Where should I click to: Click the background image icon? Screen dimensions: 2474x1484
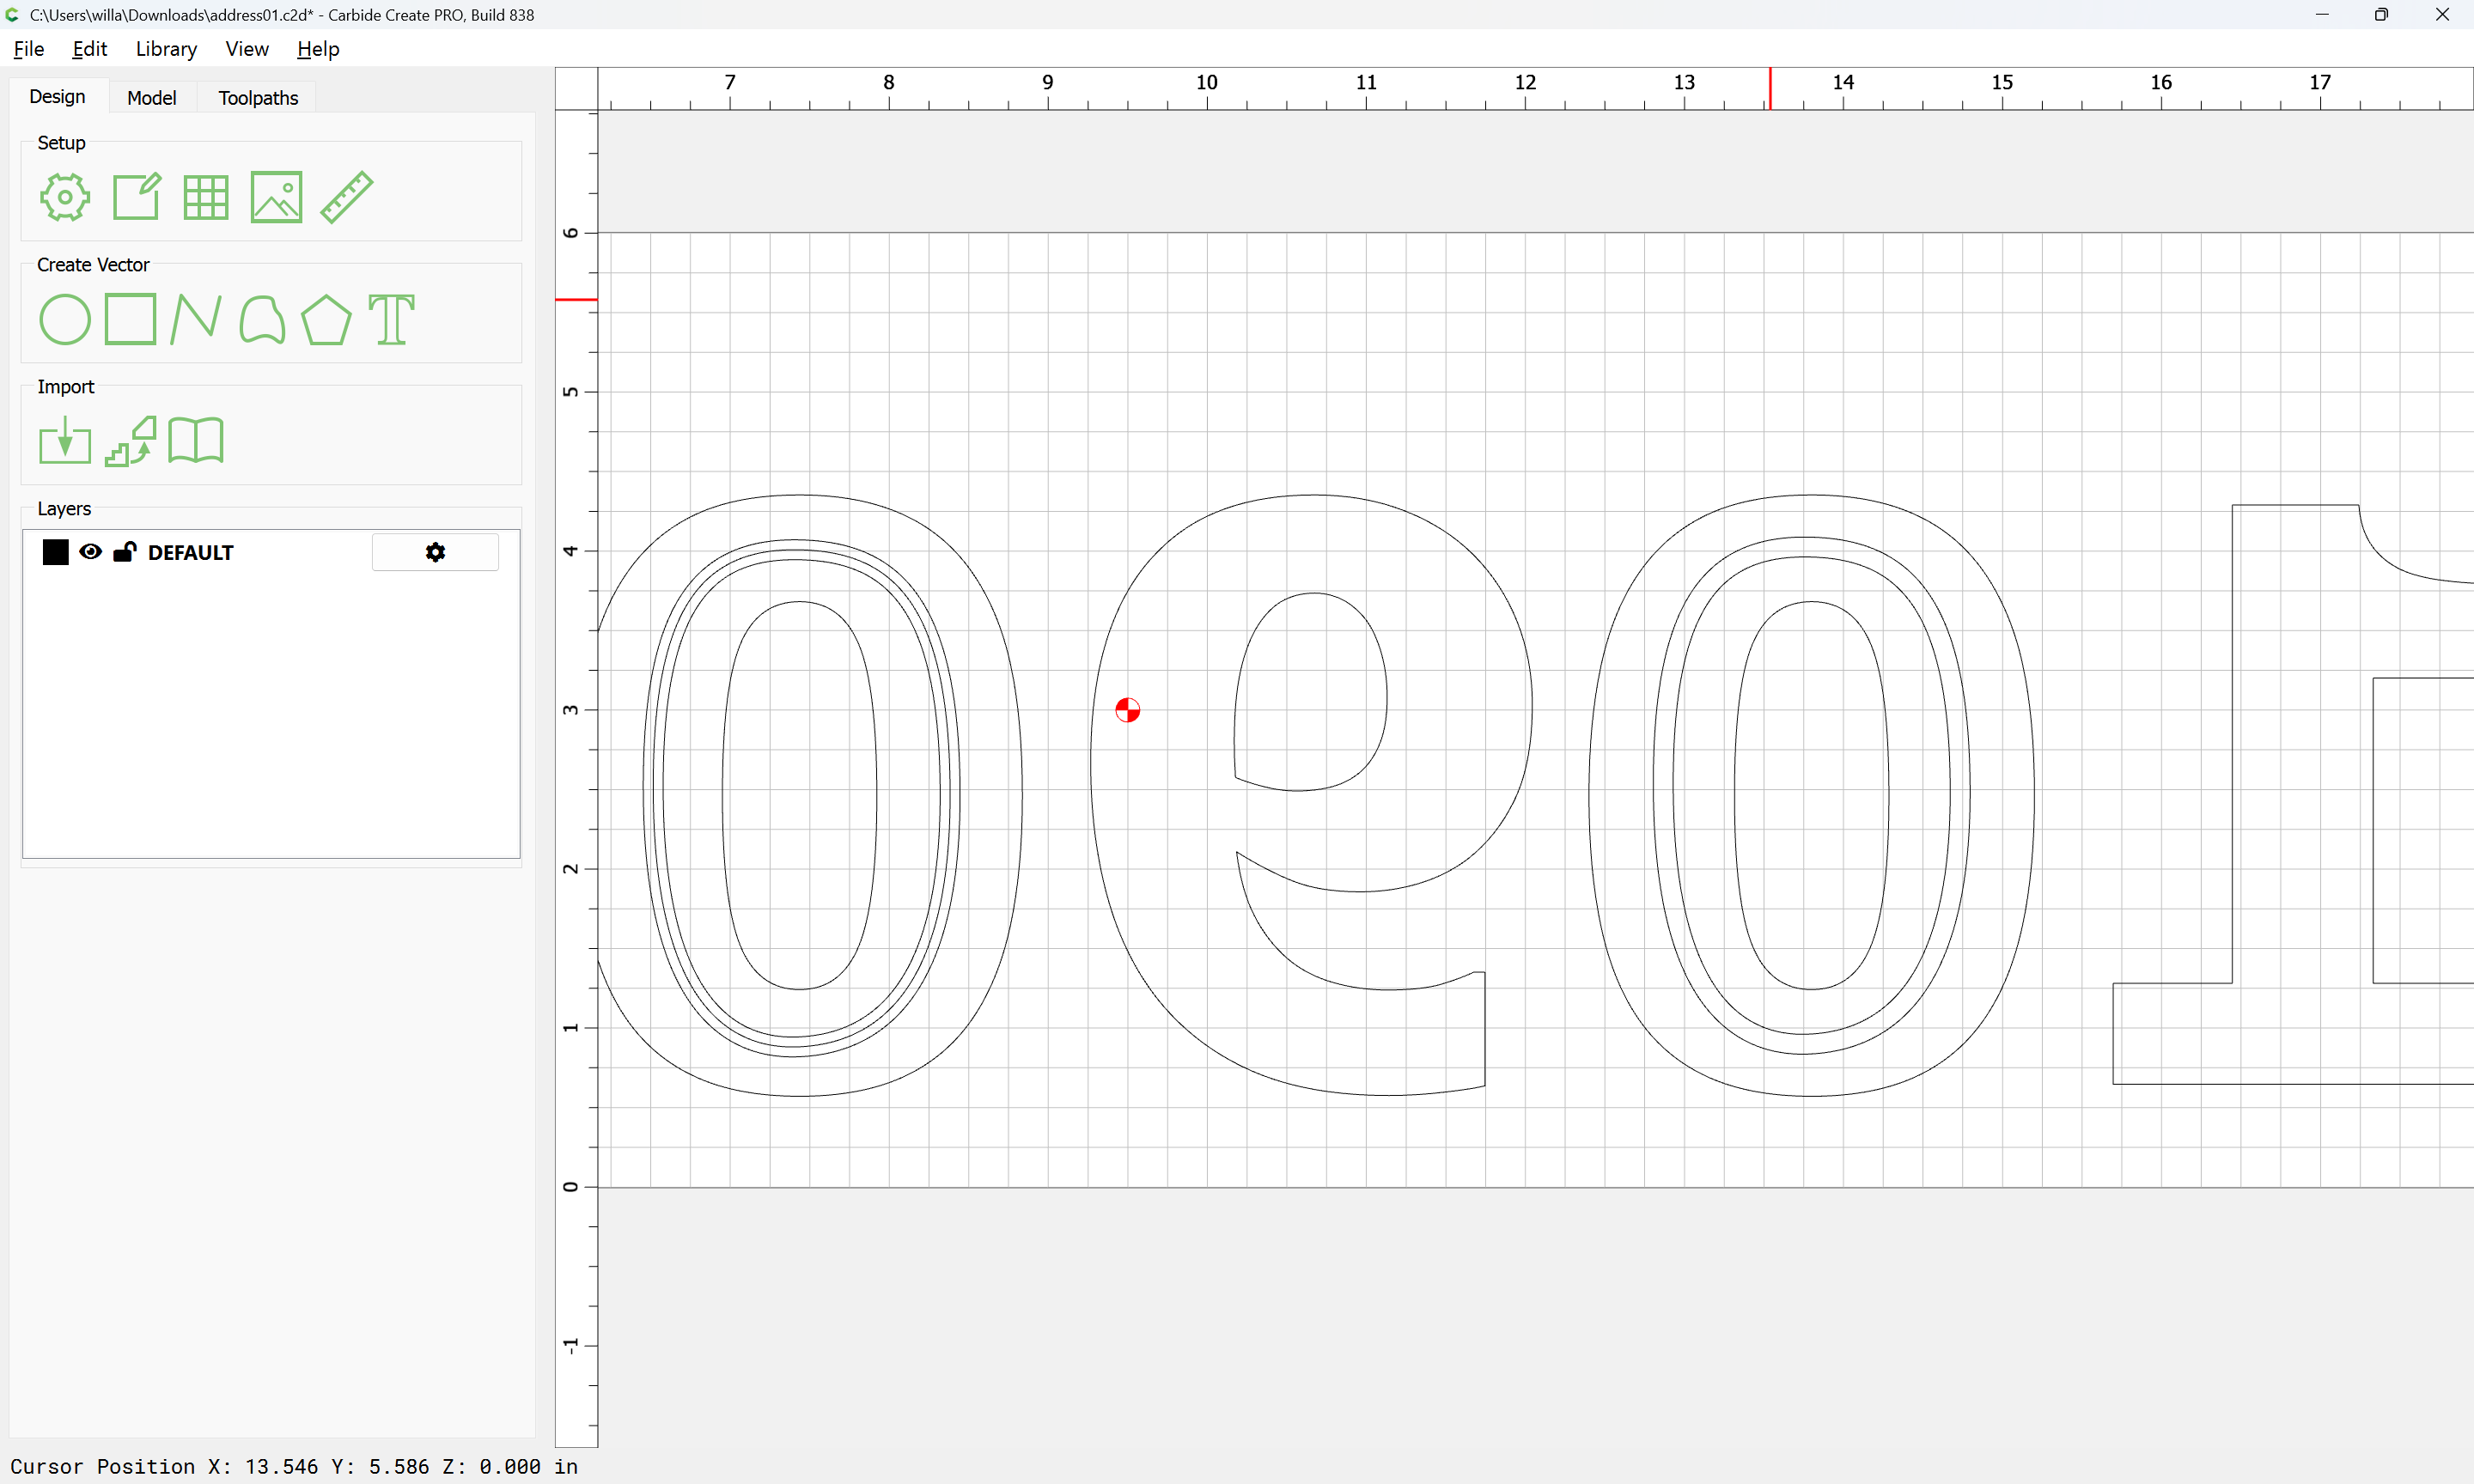pos(276,197)
